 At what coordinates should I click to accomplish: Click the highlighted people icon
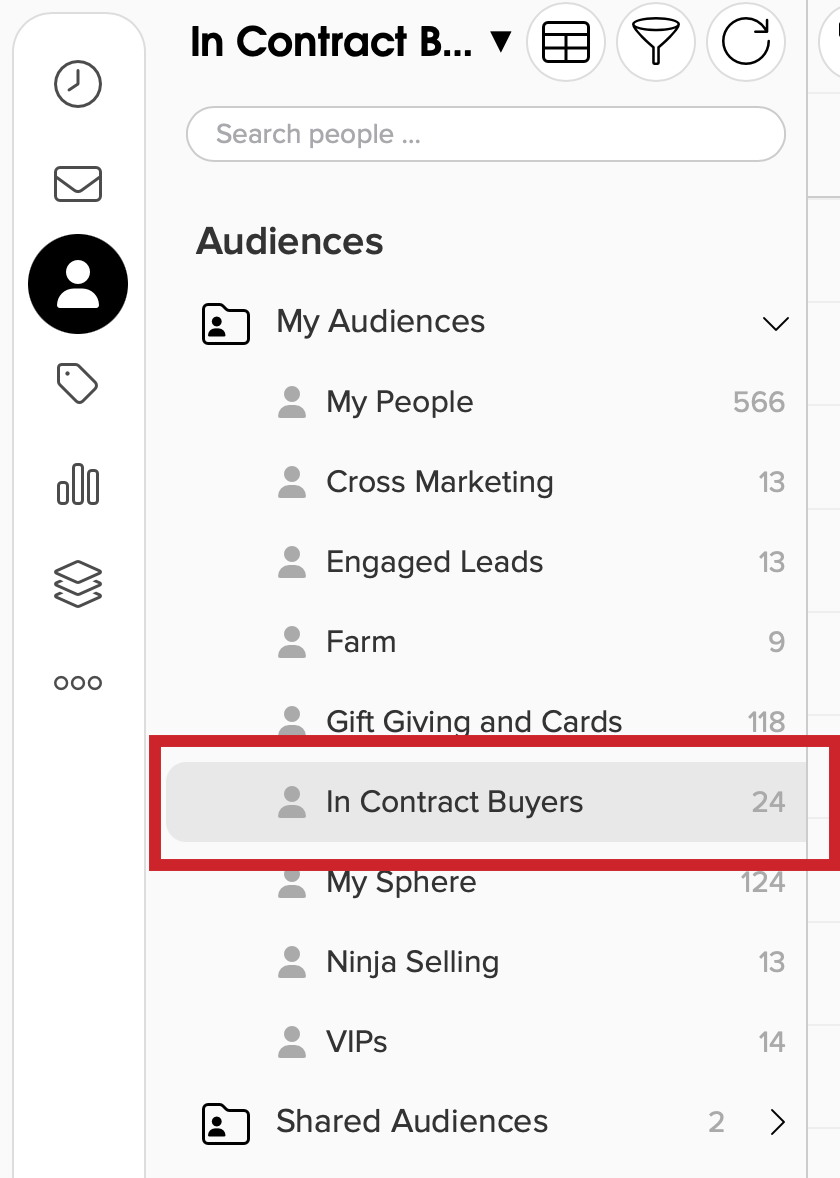(78, 283)
